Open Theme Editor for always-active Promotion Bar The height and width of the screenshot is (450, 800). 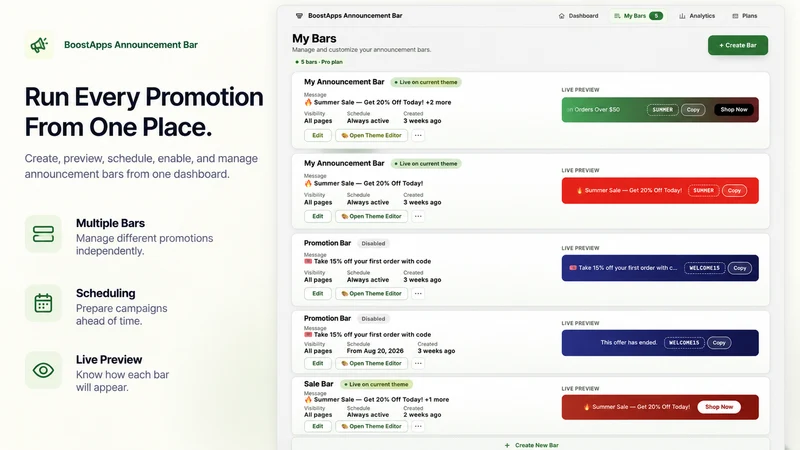(371, 293)
